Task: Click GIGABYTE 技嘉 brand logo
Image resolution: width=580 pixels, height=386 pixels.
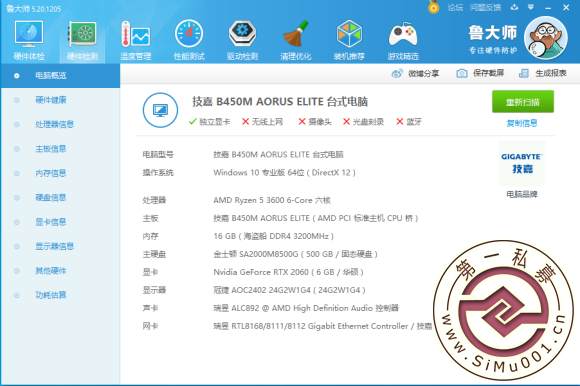Action: point(522,163)
